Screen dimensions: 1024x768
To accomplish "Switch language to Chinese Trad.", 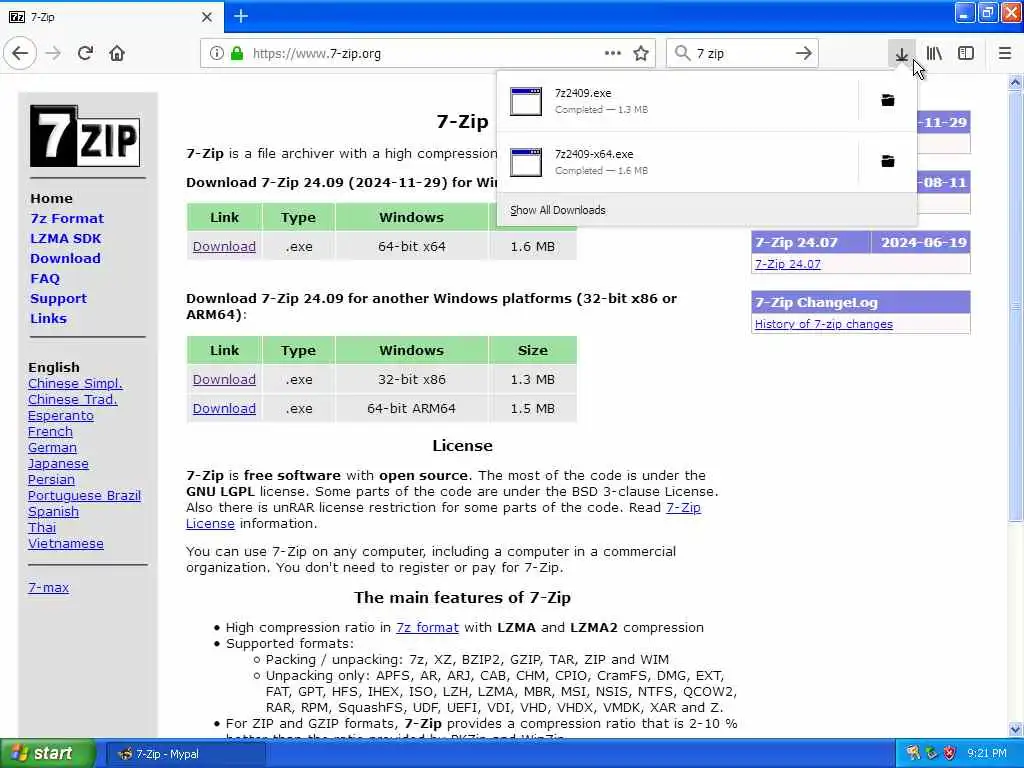I will point(72,400).
